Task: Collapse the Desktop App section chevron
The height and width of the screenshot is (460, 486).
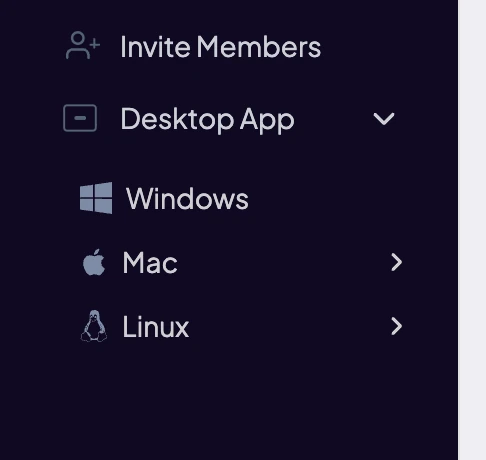Action: pyautogui.click(x=384, y=119)
